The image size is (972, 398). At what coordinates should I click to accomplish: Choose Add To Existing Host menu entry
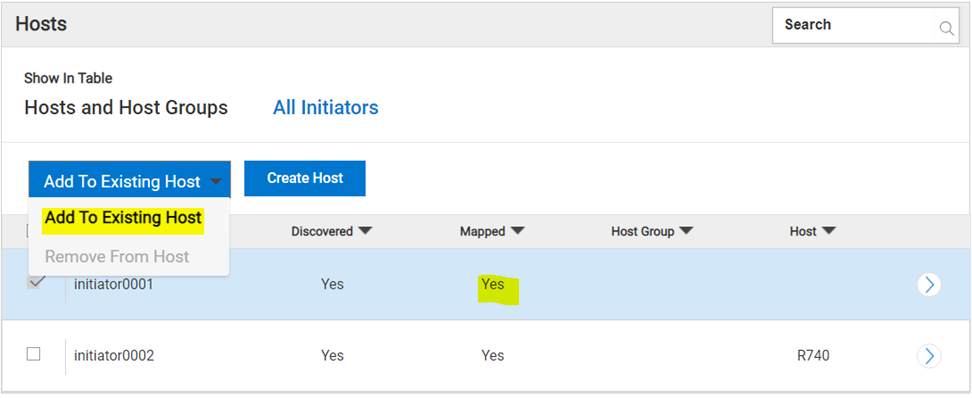pyautogui.click(x=123, y=218)
